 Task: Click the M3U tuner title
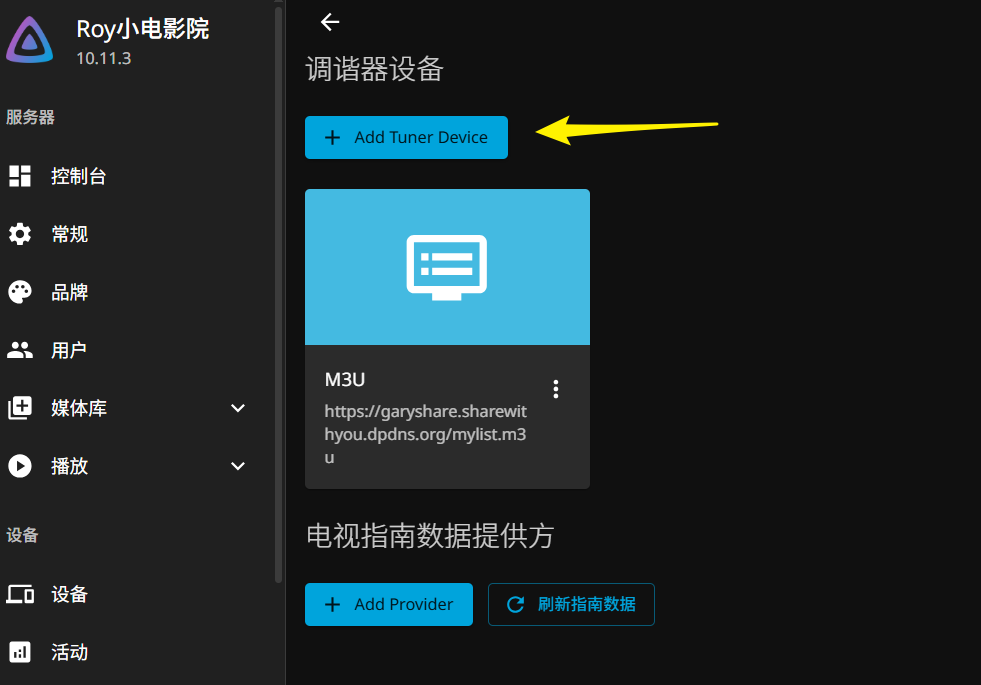(x=345, y=379)
